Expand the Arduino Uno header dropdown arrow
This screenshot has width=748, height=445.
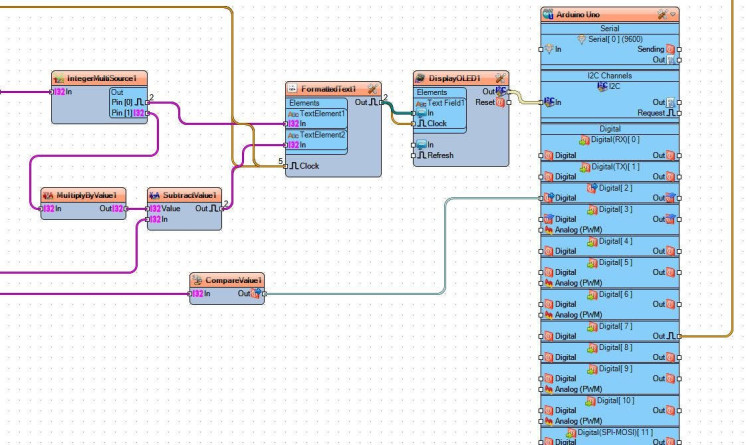click(673, 14)
